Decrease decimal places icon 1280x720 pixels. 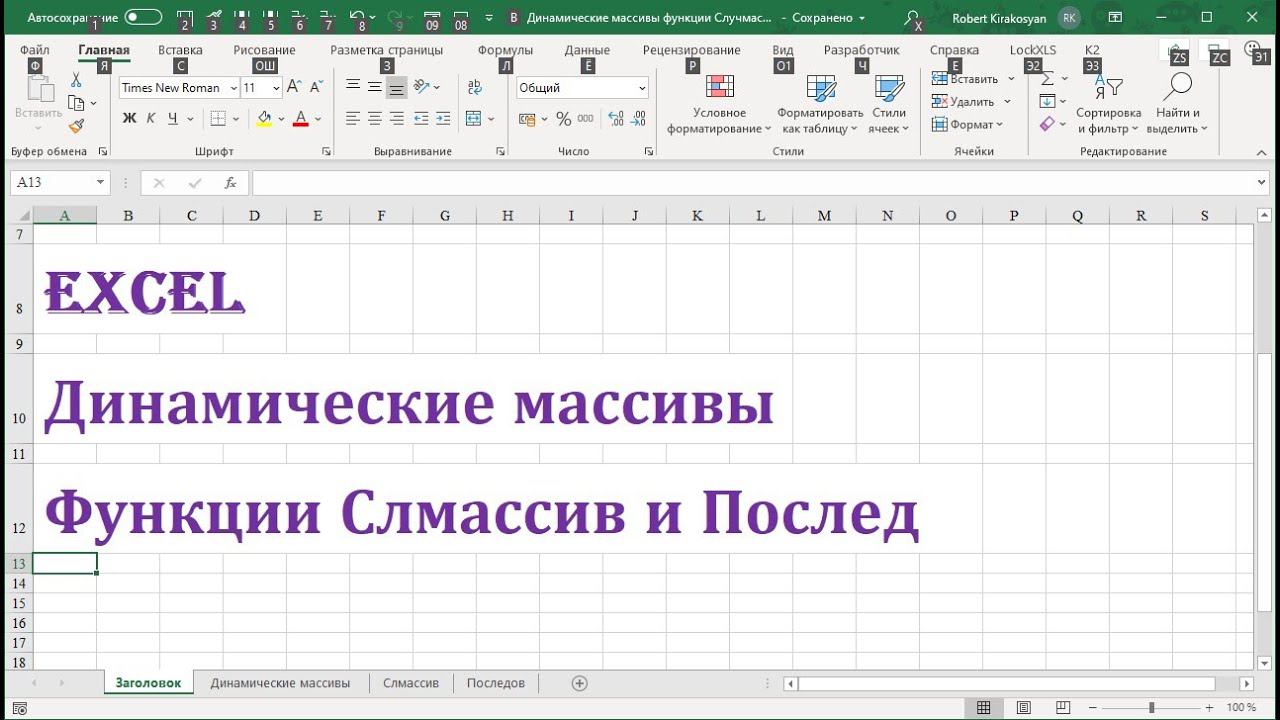click(x=638, y=119)
